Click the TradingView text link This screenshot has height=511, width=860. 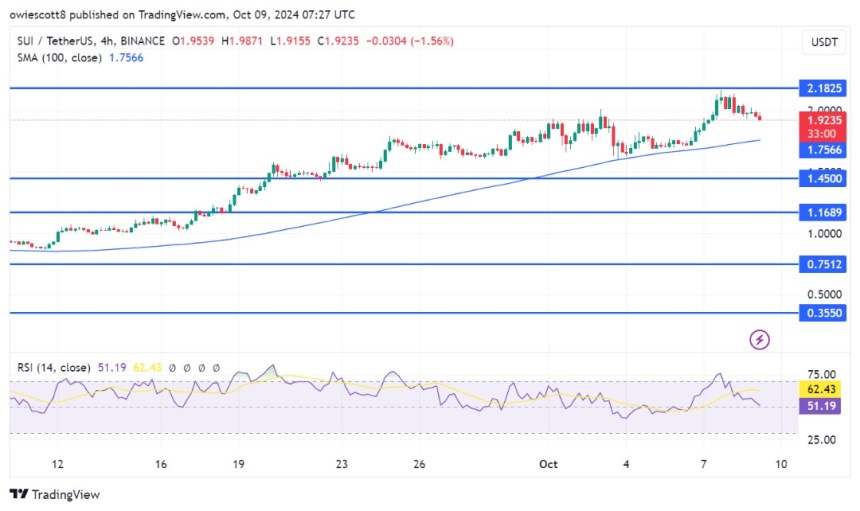click(66, 494)
